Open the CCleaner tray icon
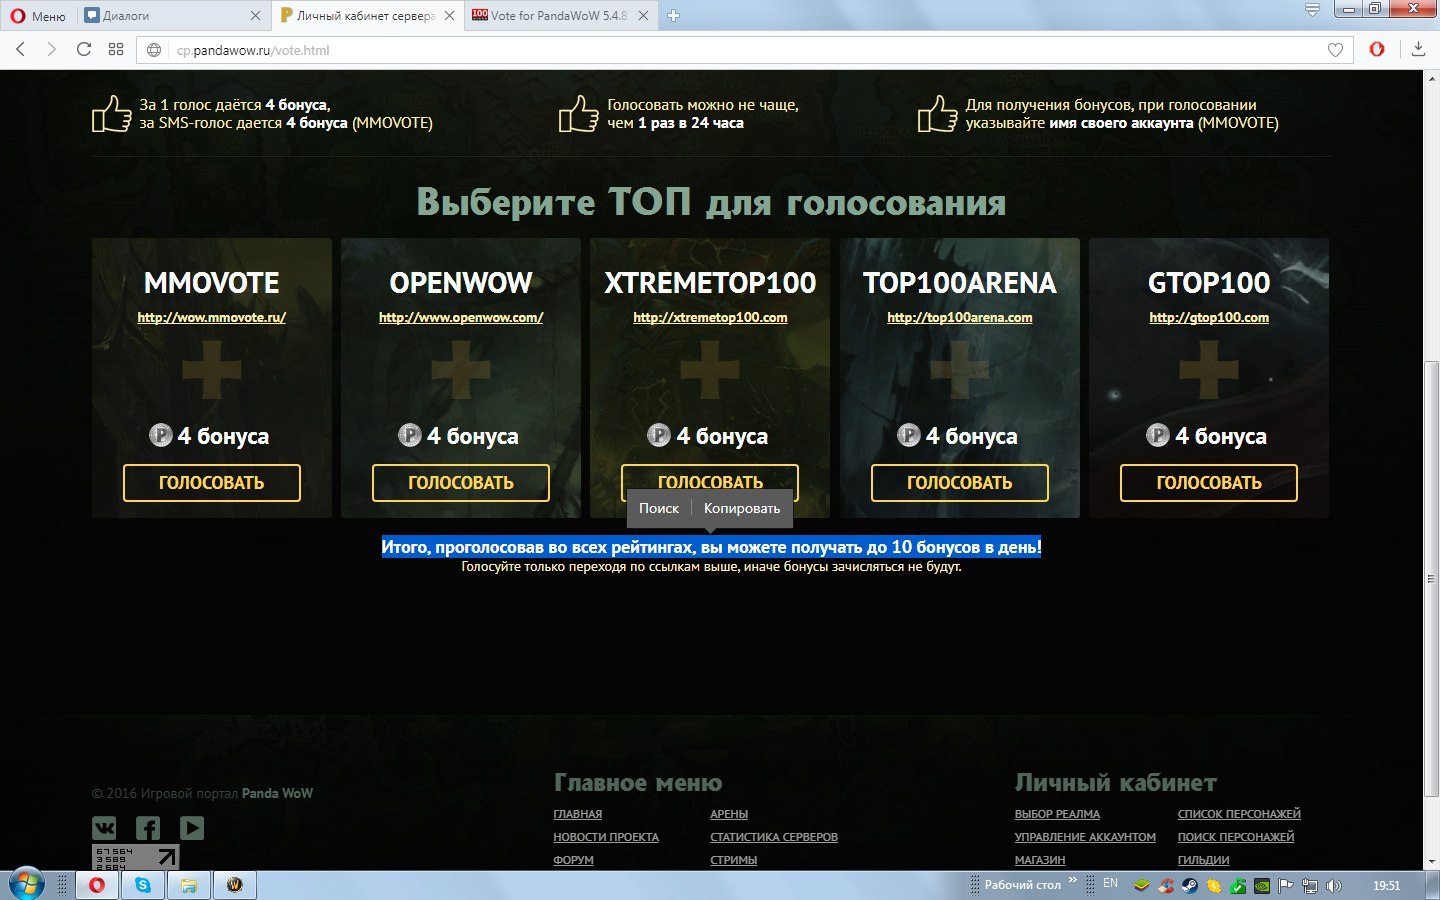The height and width of the screenshot is (900, 1440). point(1165,885)
